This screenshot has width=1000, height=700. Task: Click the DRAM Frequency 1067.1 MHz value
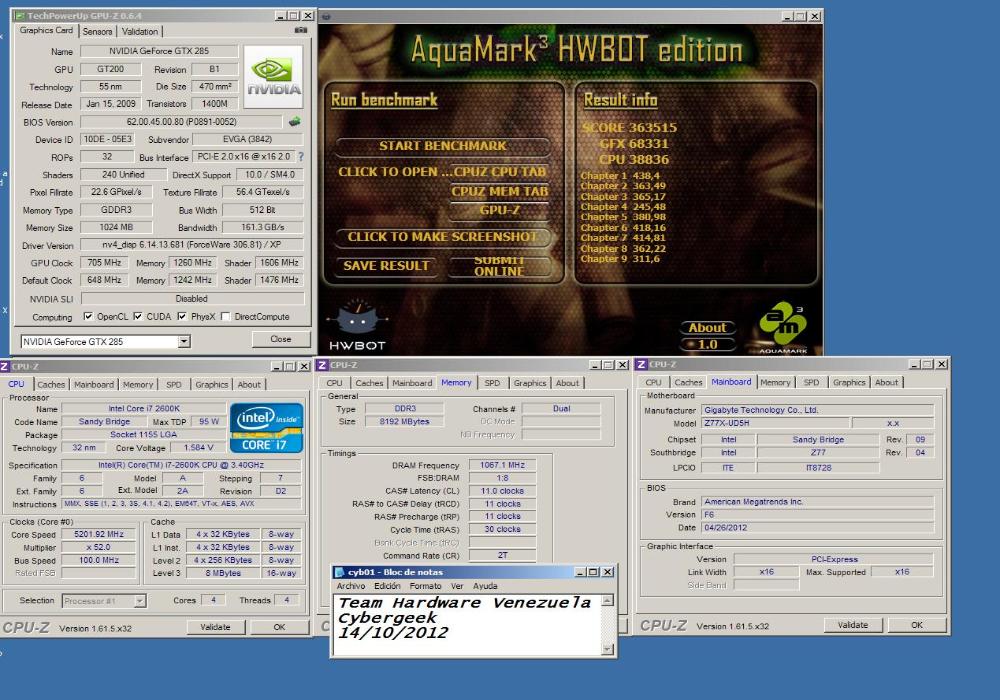tap(503, 465)
